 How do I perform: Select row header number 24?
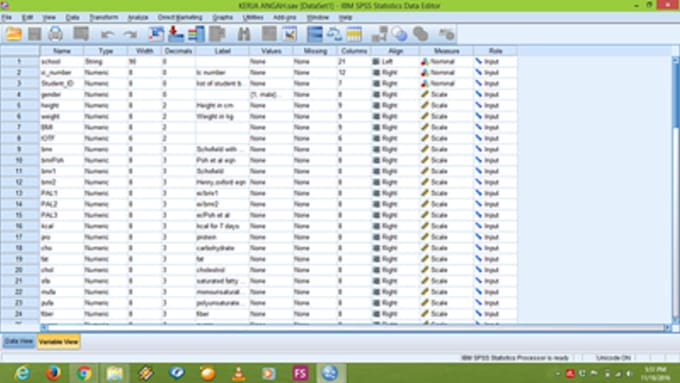20,314
